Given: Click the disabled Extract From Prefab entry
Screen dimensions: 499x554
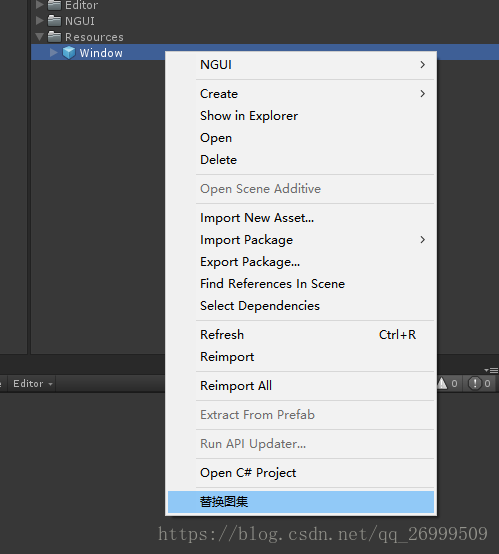Looking at the screenshot, I should click(x=301, y=415).
